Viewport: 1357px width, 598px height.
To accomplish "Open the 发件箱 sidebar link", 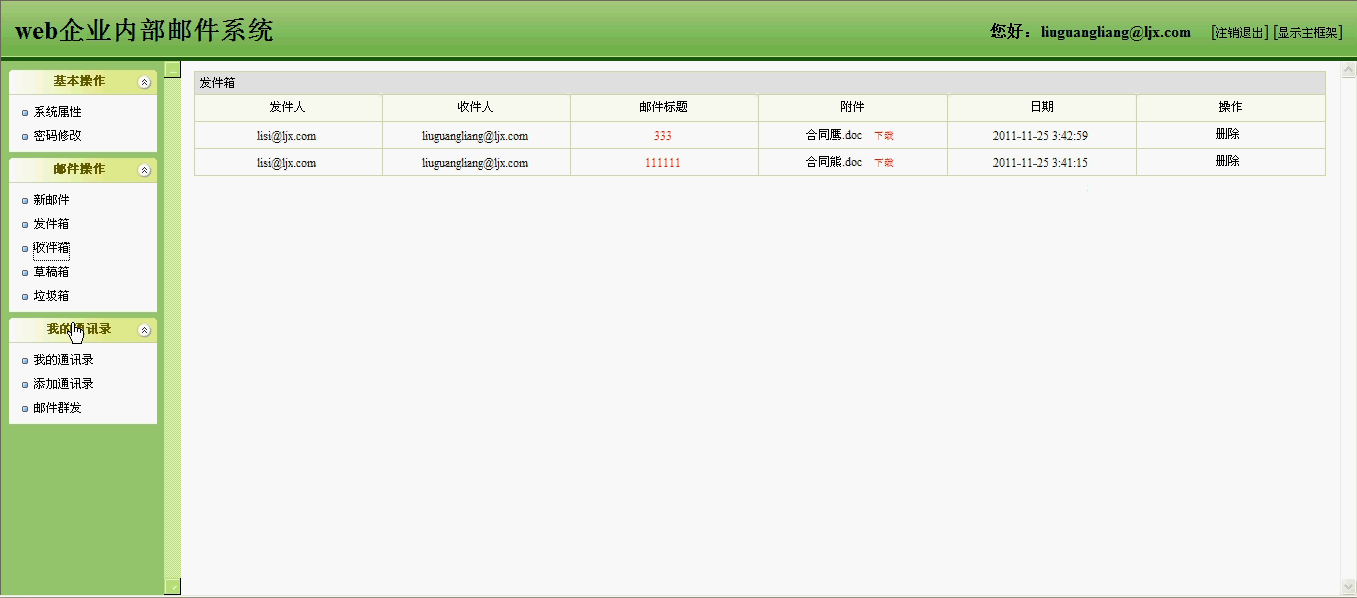I will coord(51,224).
